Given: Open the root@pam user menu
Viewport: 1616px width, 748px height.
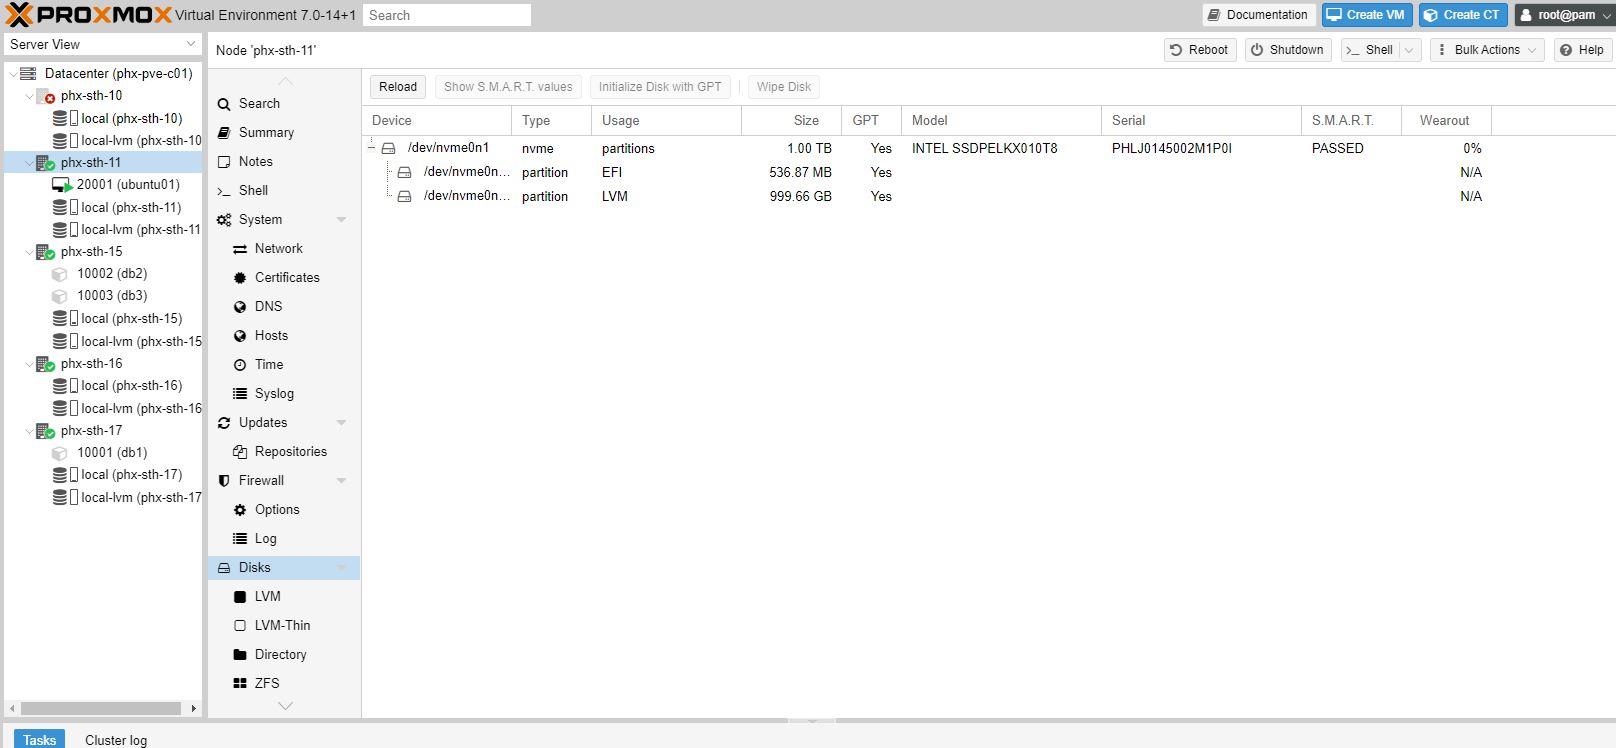Looking at the screenshot, I should 1564,15.
